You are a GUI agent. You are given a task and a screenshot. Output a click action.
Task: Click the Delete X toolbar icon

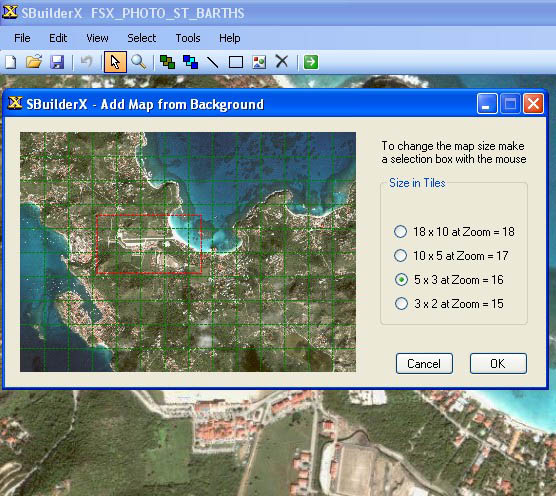282,62
